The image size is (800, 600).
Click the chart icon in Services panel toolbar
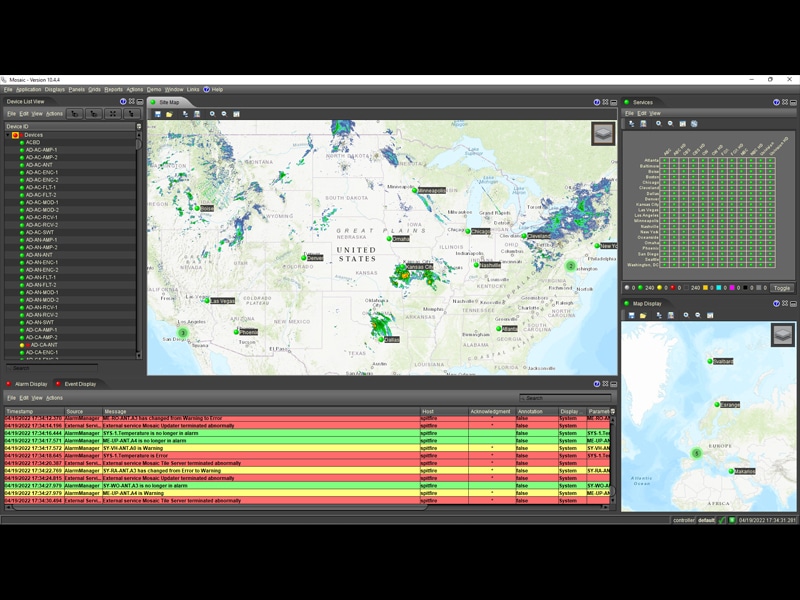pyautogui.click(x=681, y=123)
